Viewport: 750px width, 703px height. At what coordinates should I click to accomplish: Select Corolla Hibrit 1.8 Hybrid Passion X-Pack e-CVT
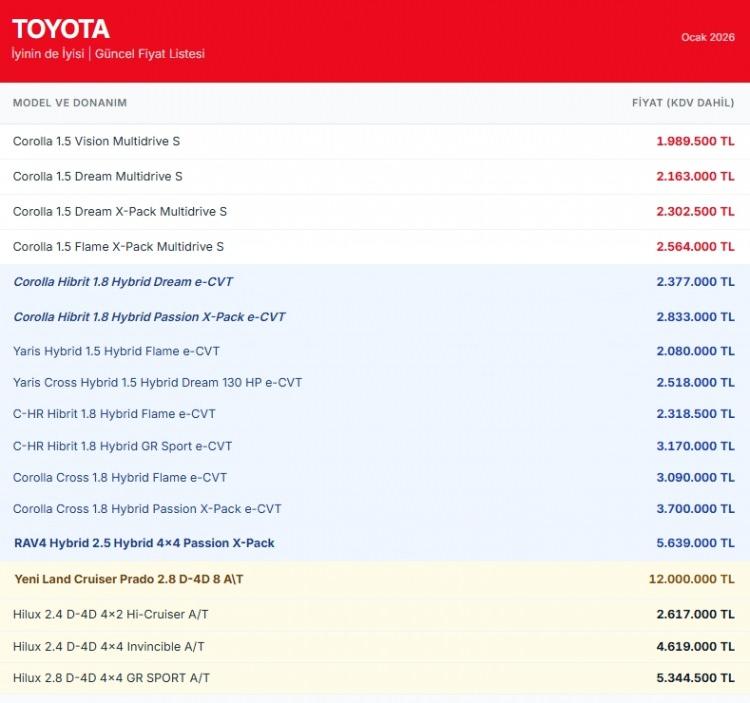click(149, 317)
